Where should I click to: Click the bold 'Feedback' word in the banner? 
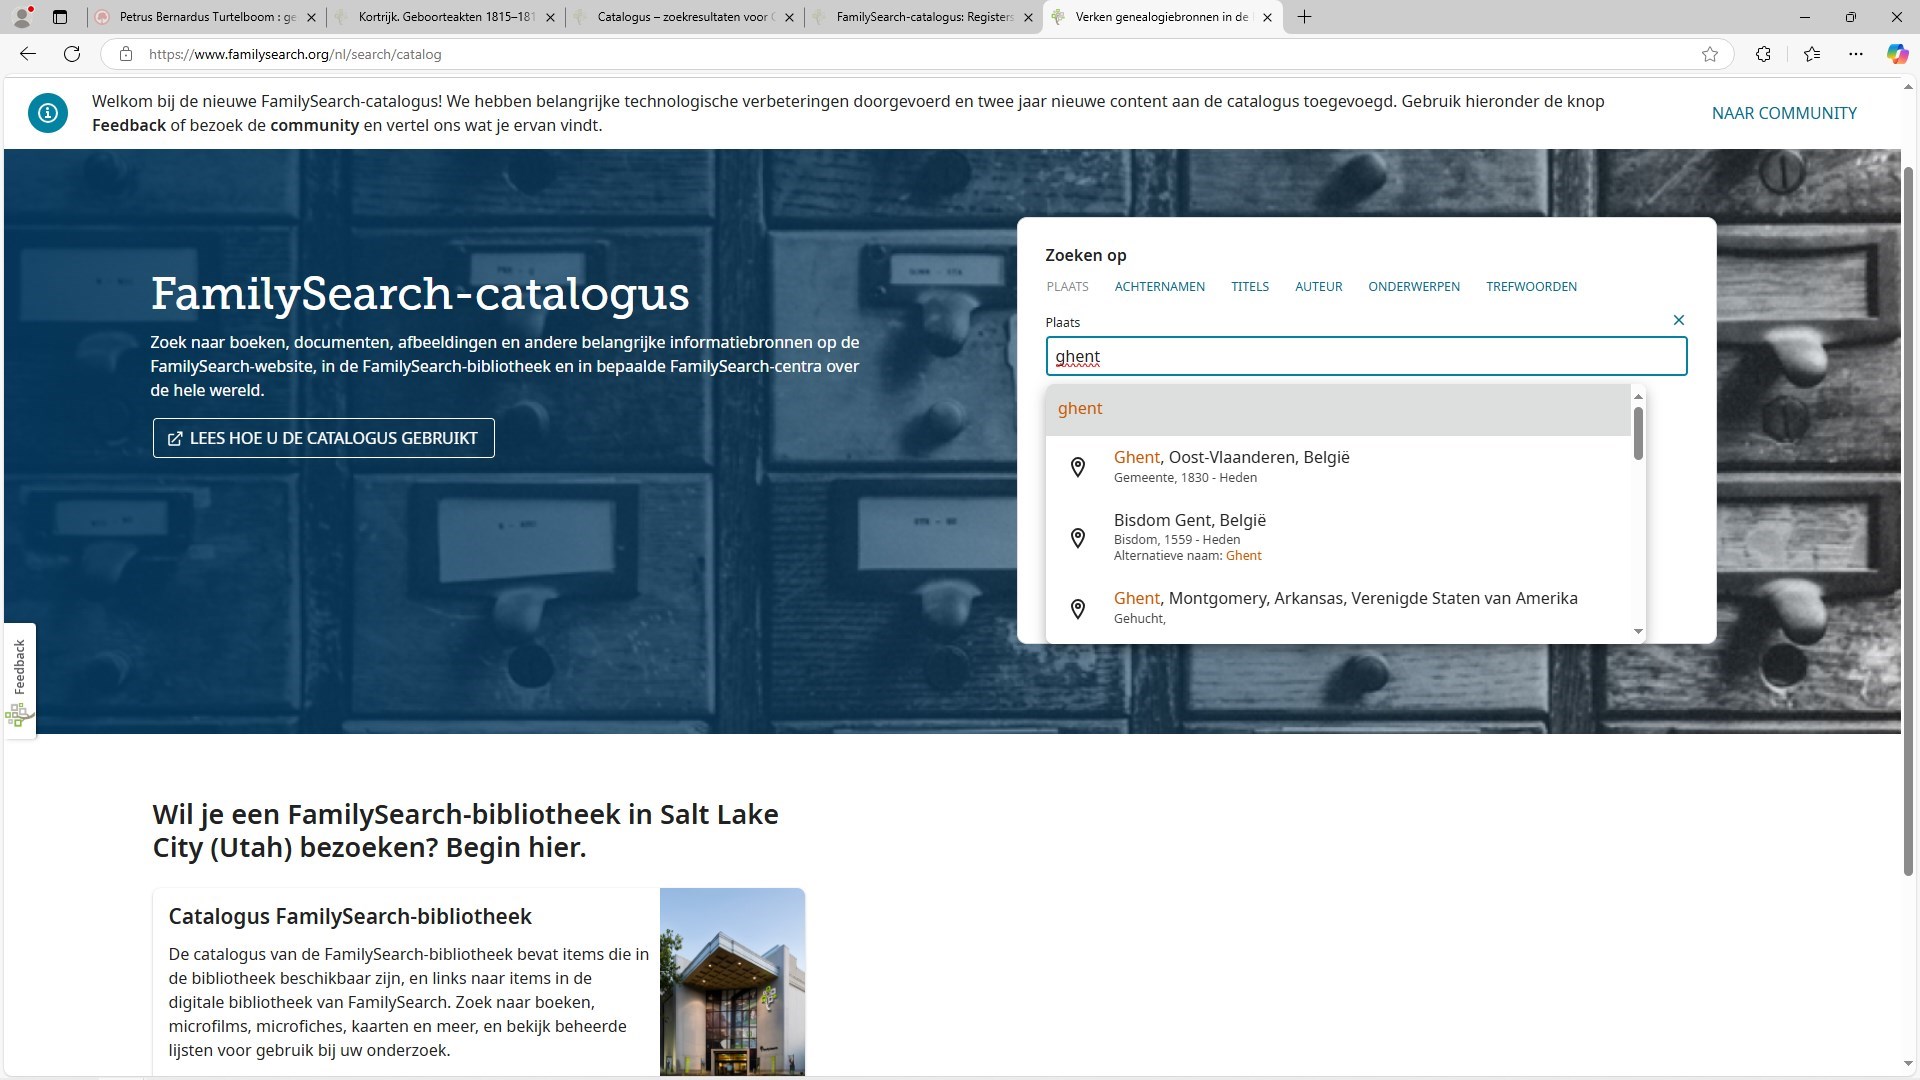point(129,126)
